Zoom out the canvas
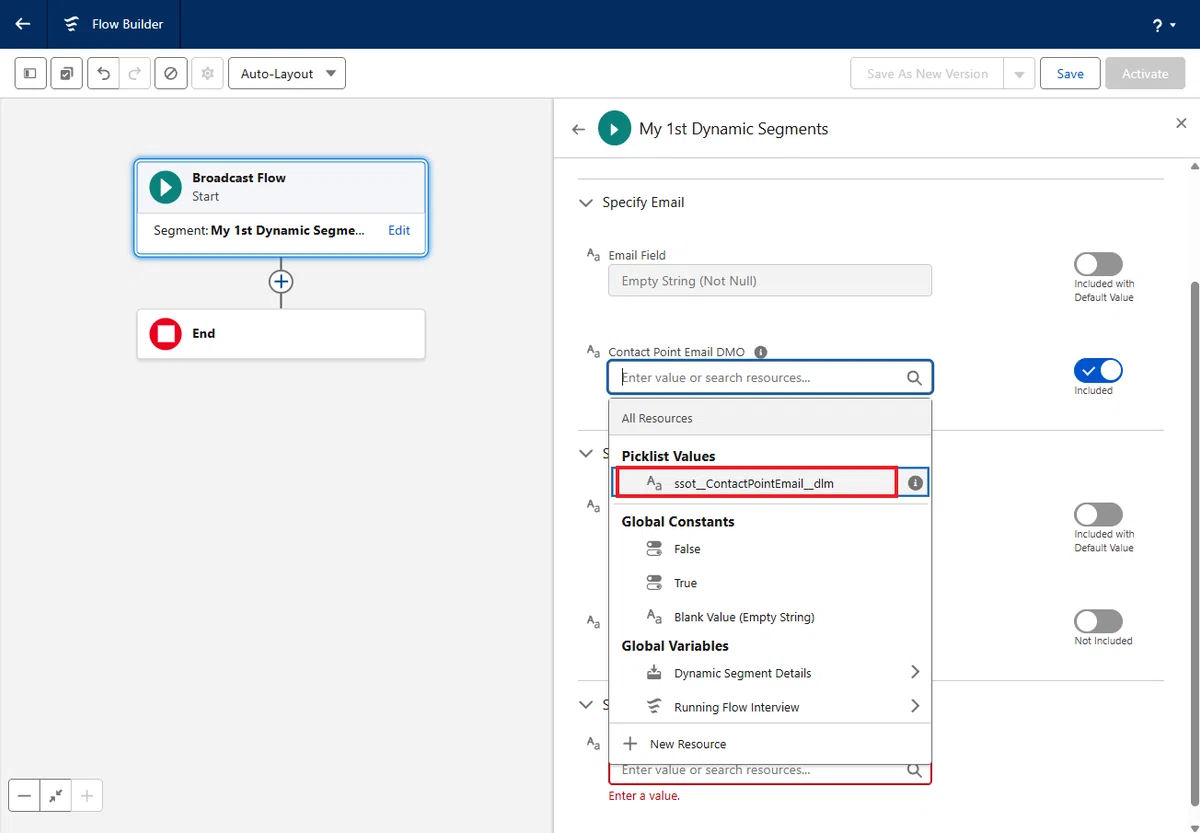Screen dimensions: 1200x833 [24, 796]
